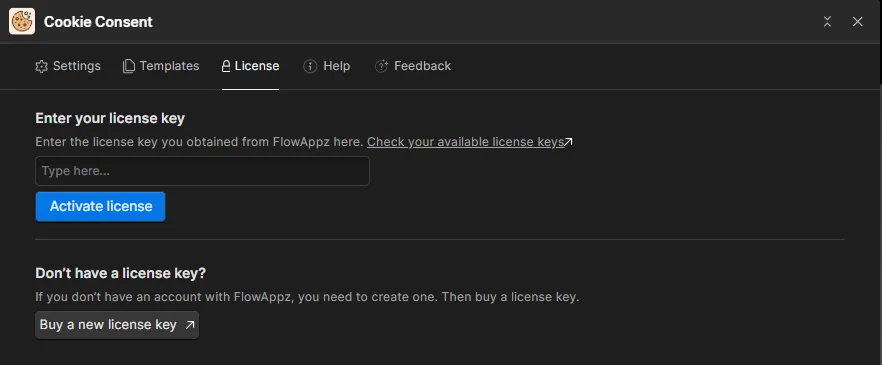Go to the Help tab
882x365 pixels.
(x=327, y=66)
